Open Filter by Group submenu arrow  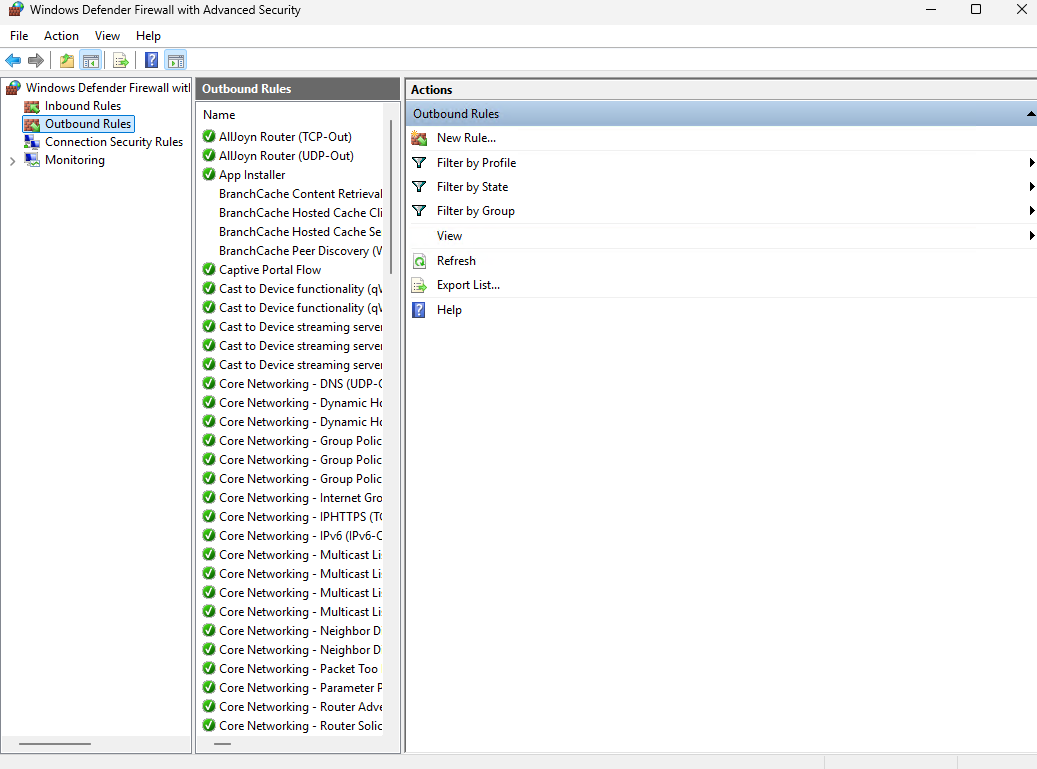click(1032, 211)
